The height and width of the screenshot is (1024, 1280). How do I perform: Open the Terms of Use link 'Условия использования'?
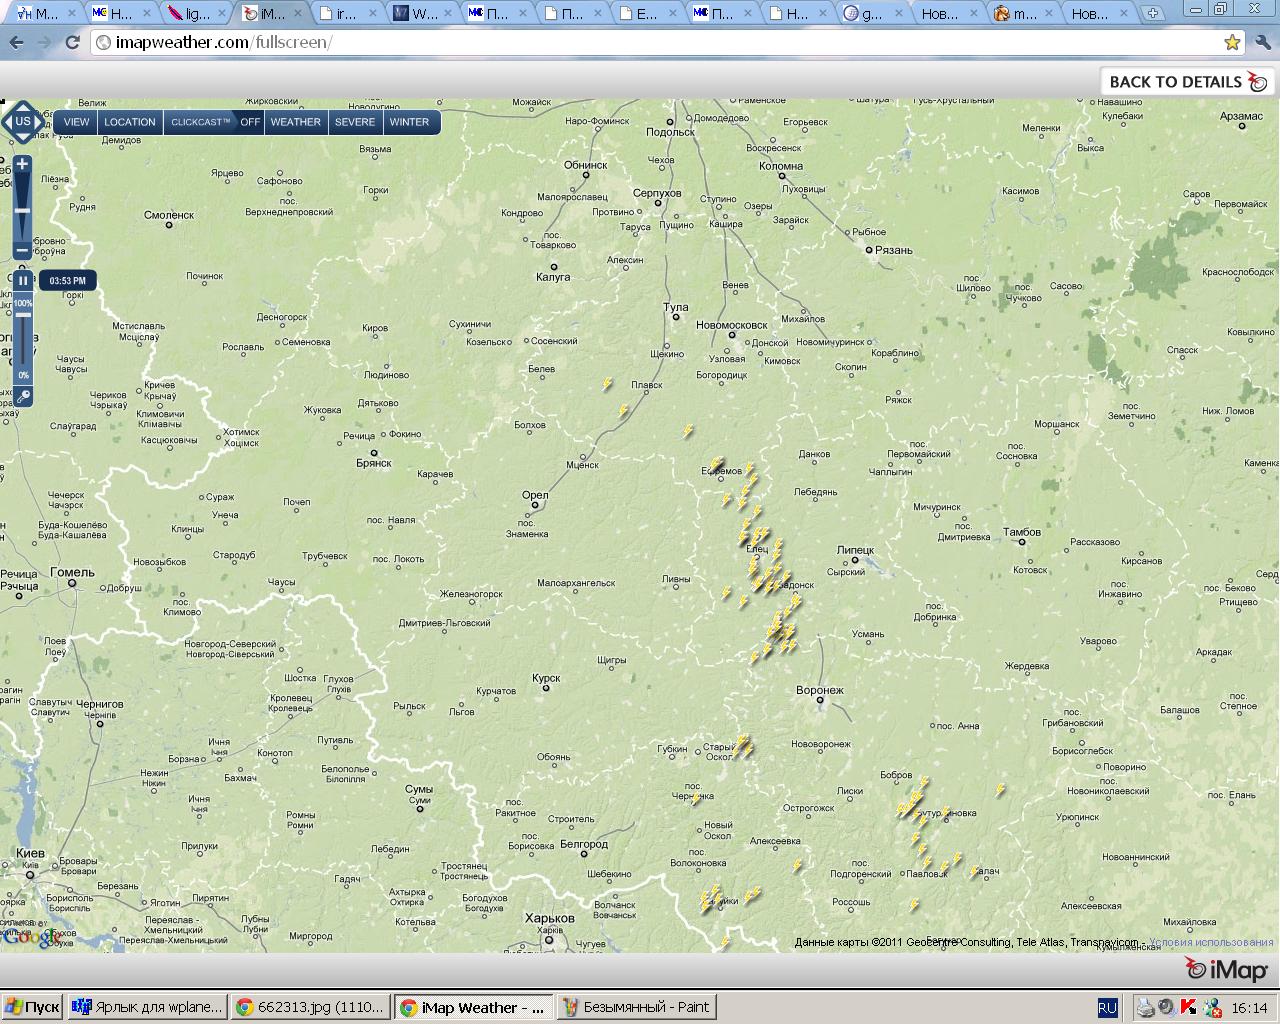click(1211, 942)
